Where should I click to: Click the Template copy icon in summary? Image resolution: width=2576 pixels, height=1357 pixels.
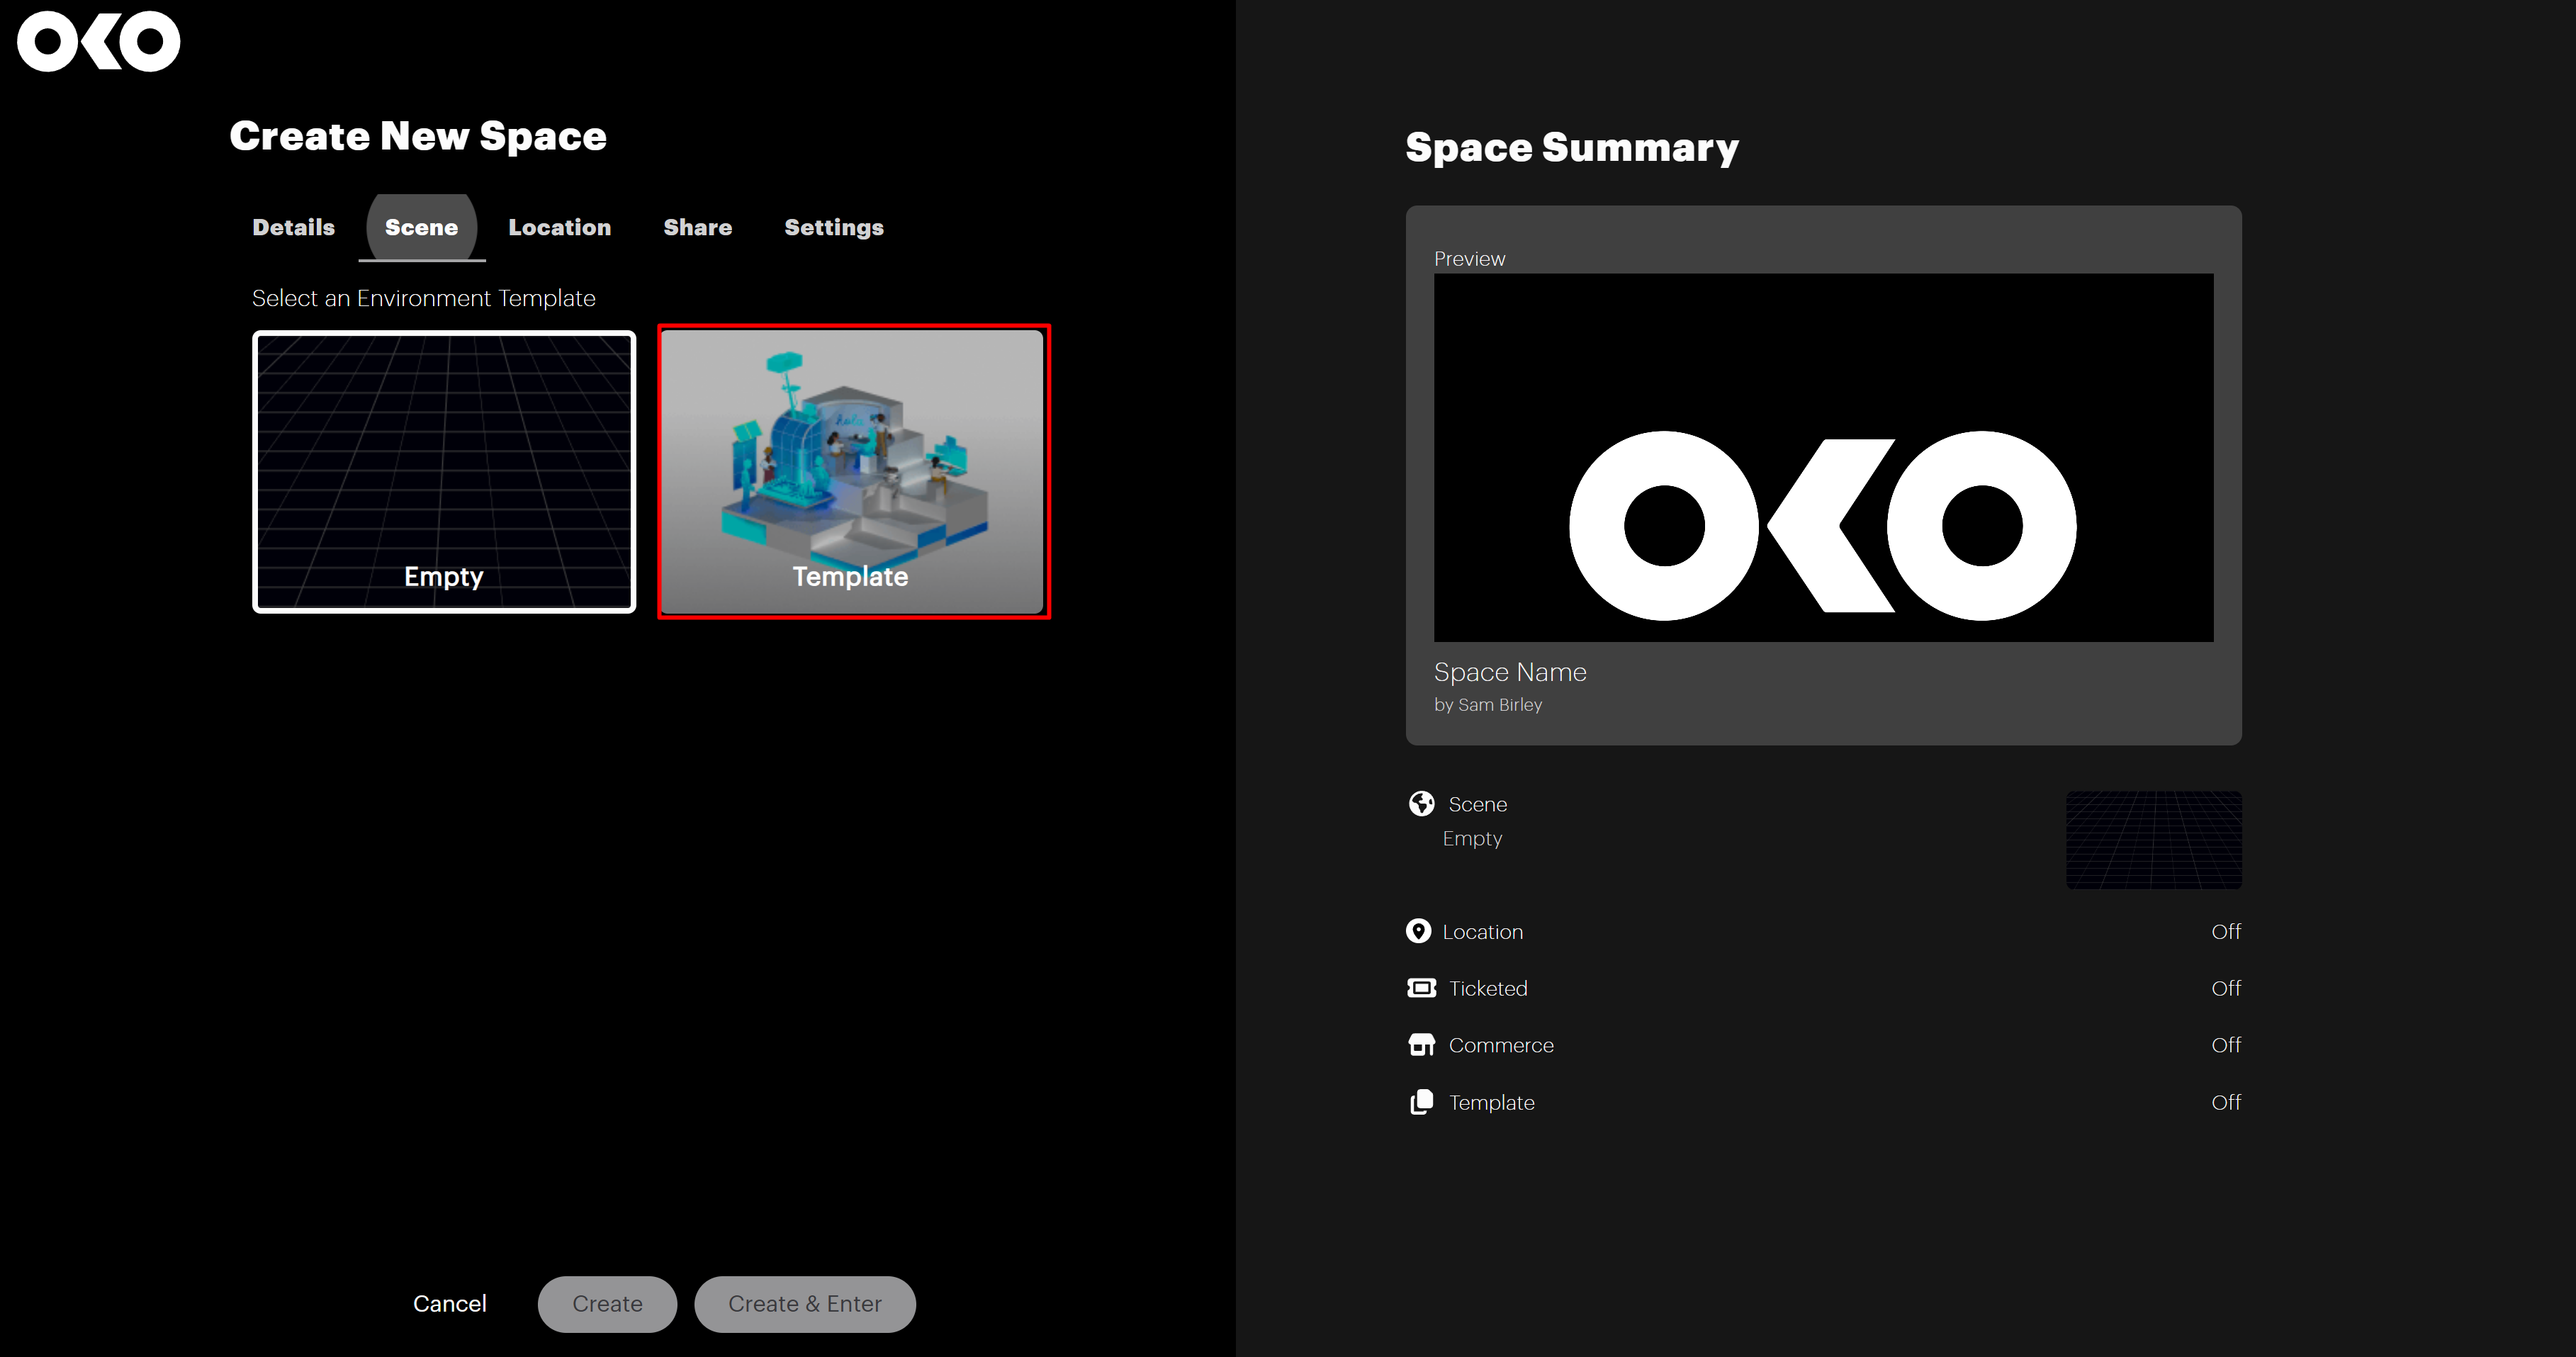tap(1421, 1102)
